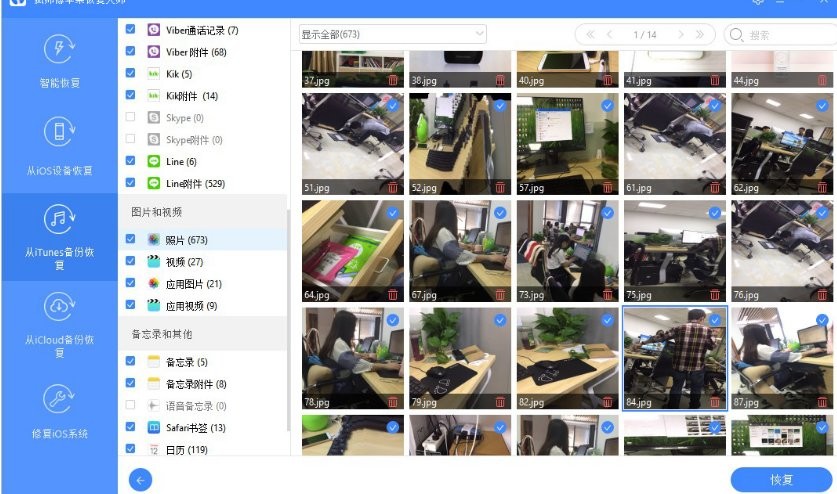Go to next photo page
The image size is (837, 494).
[681, 35]
